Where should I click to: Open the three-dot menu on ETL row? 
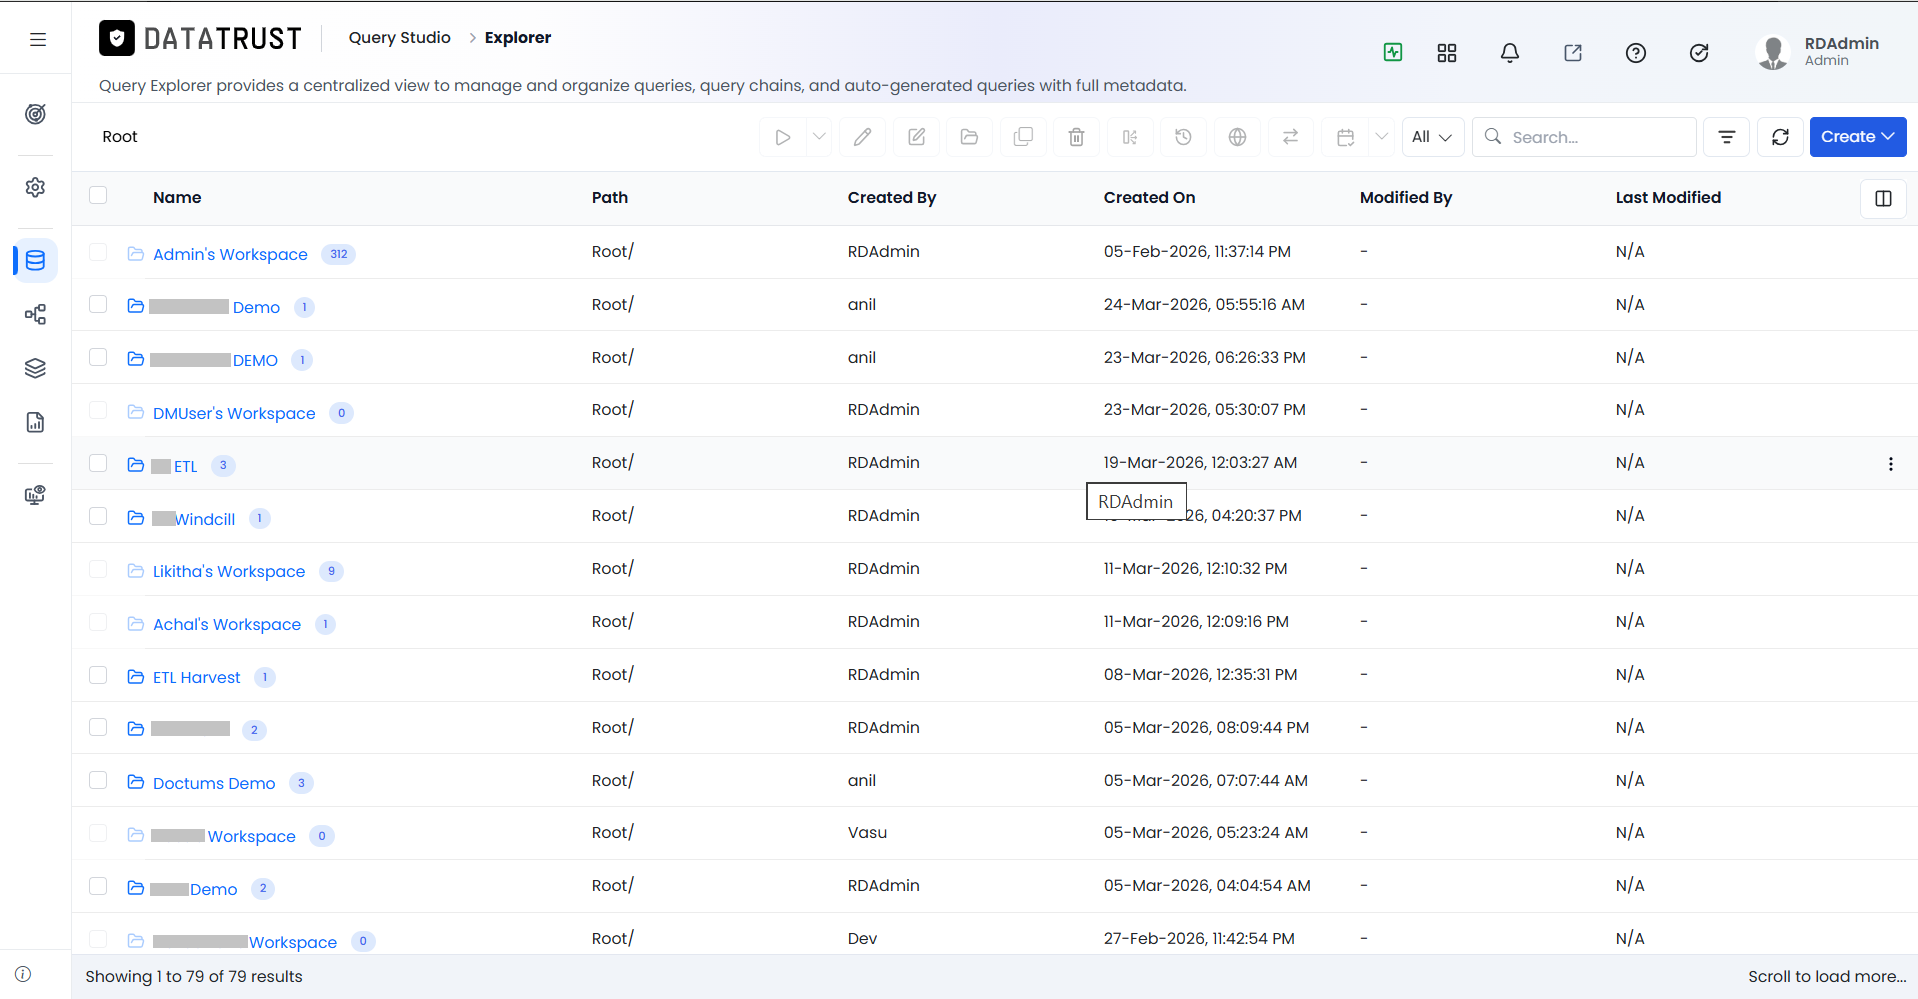pos(1890,464)
